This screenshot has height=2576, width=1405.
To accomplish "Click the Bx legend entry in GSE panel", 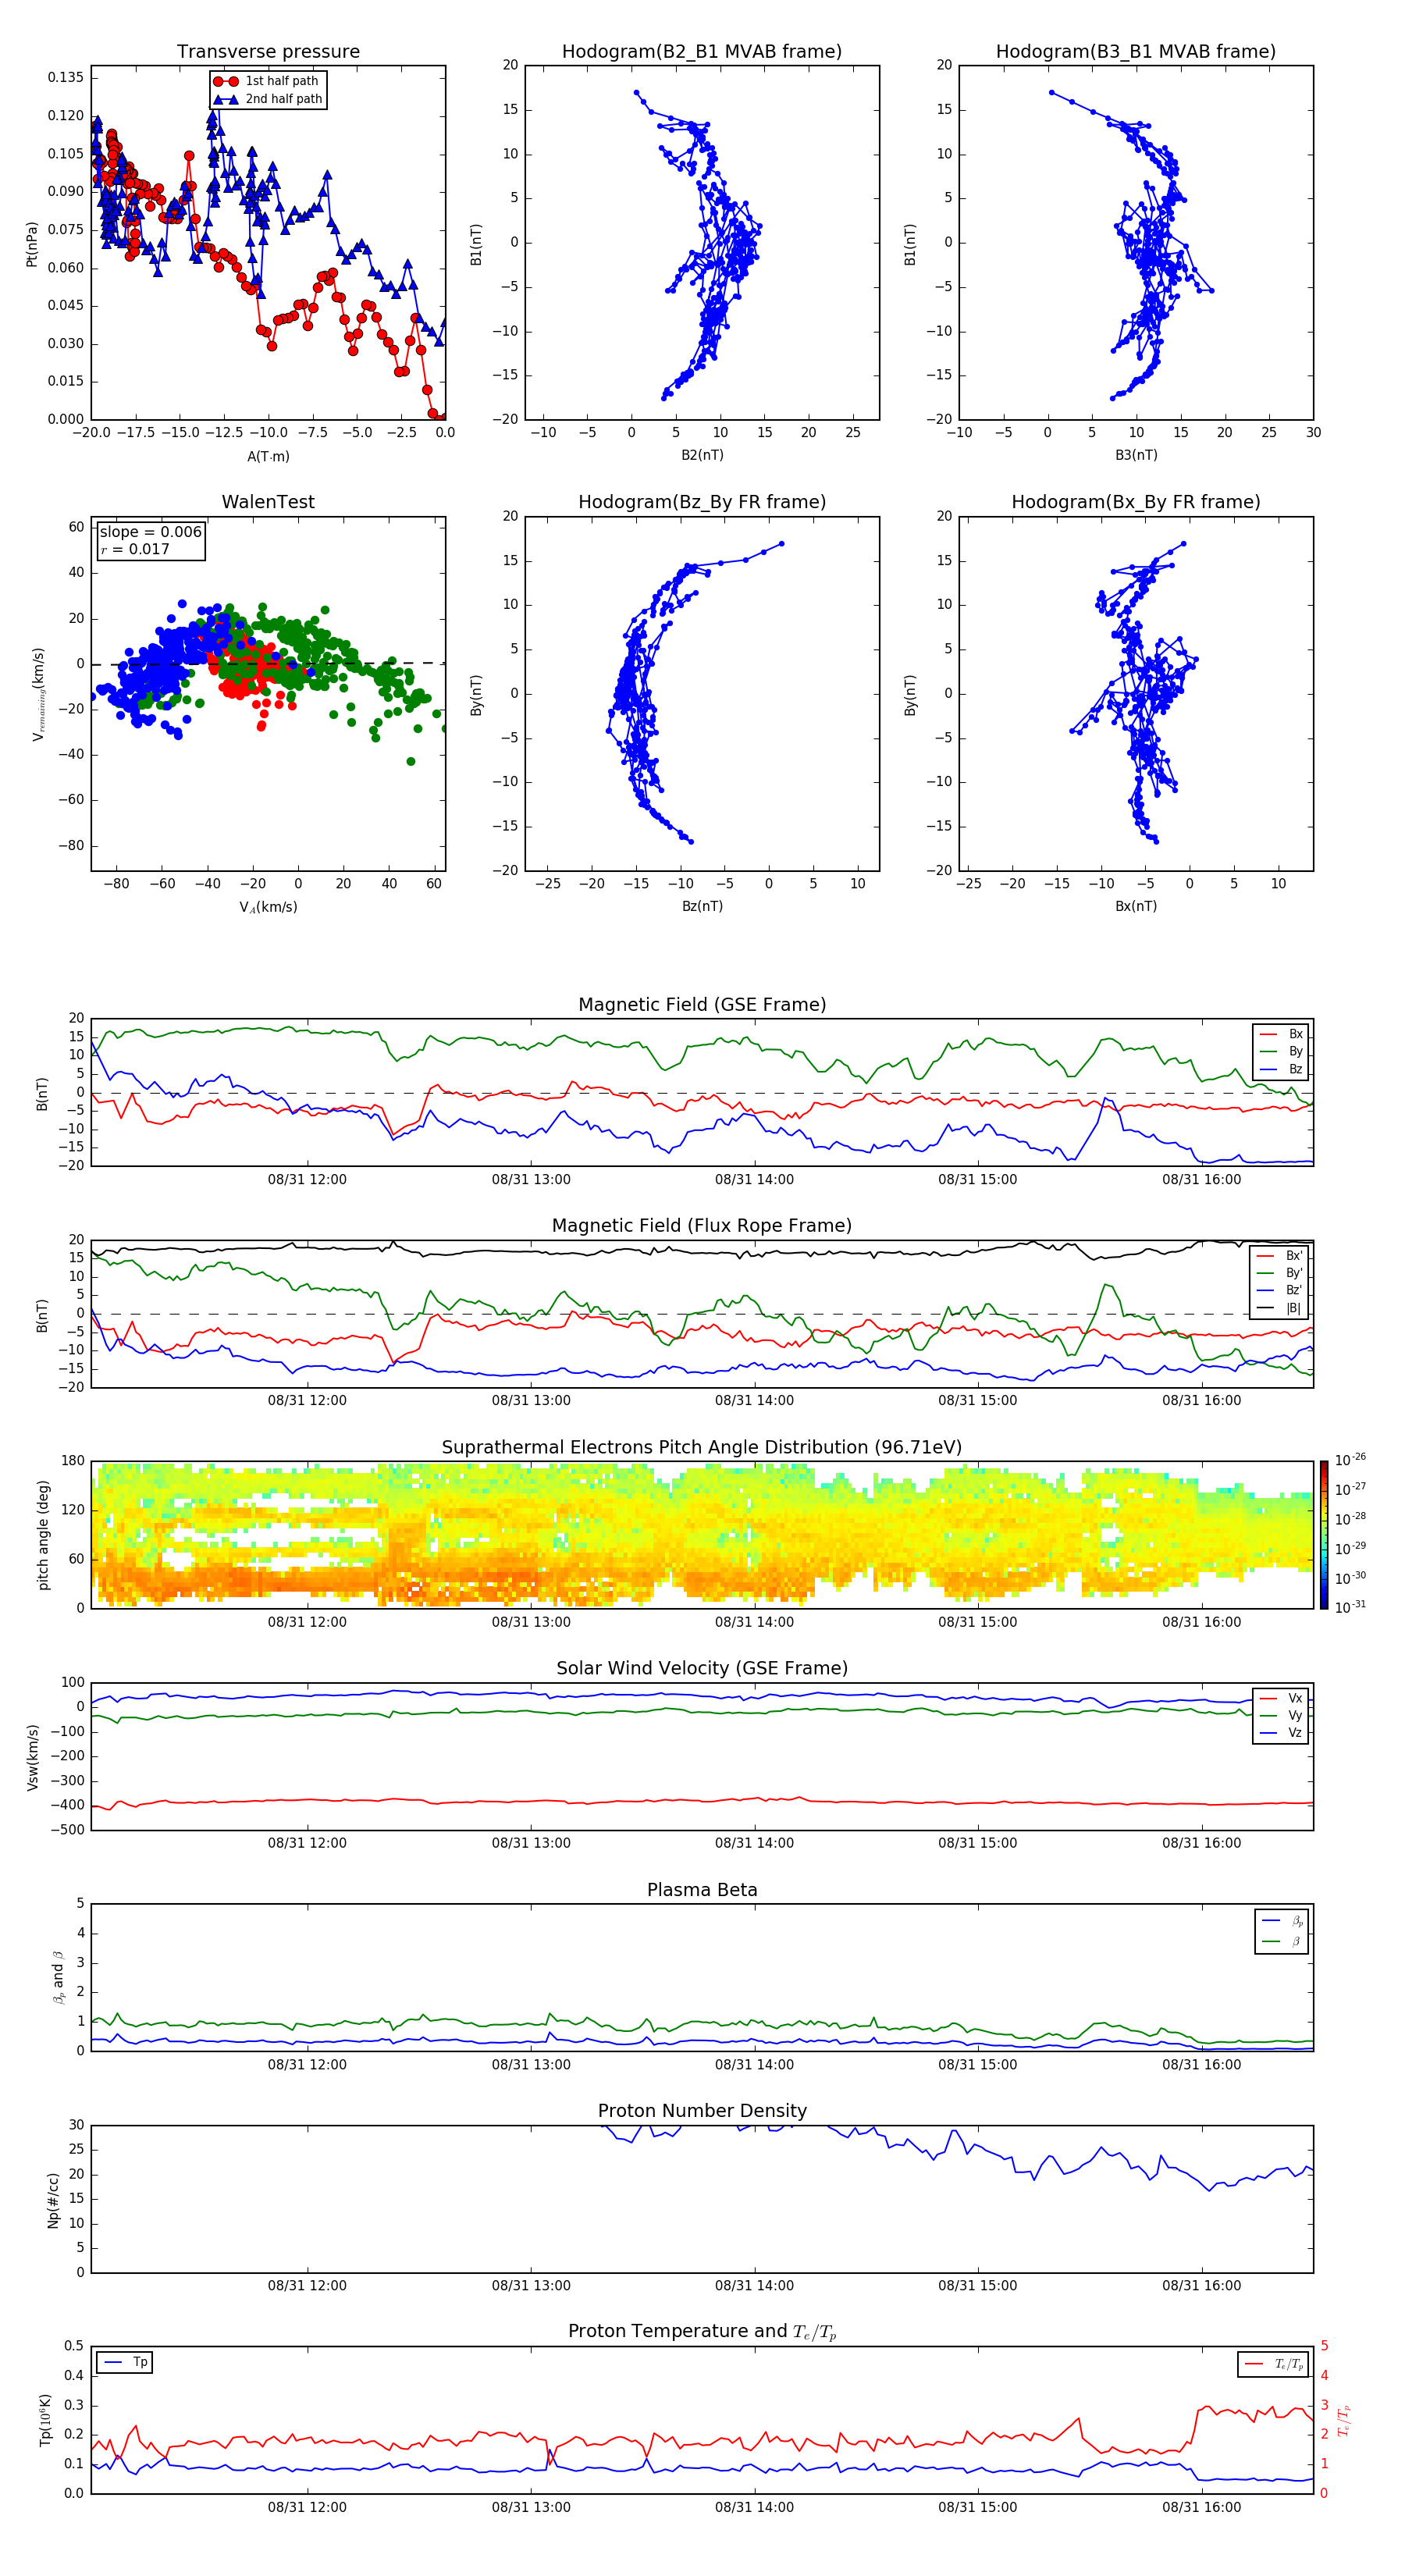I will tap(1281, 1034).
